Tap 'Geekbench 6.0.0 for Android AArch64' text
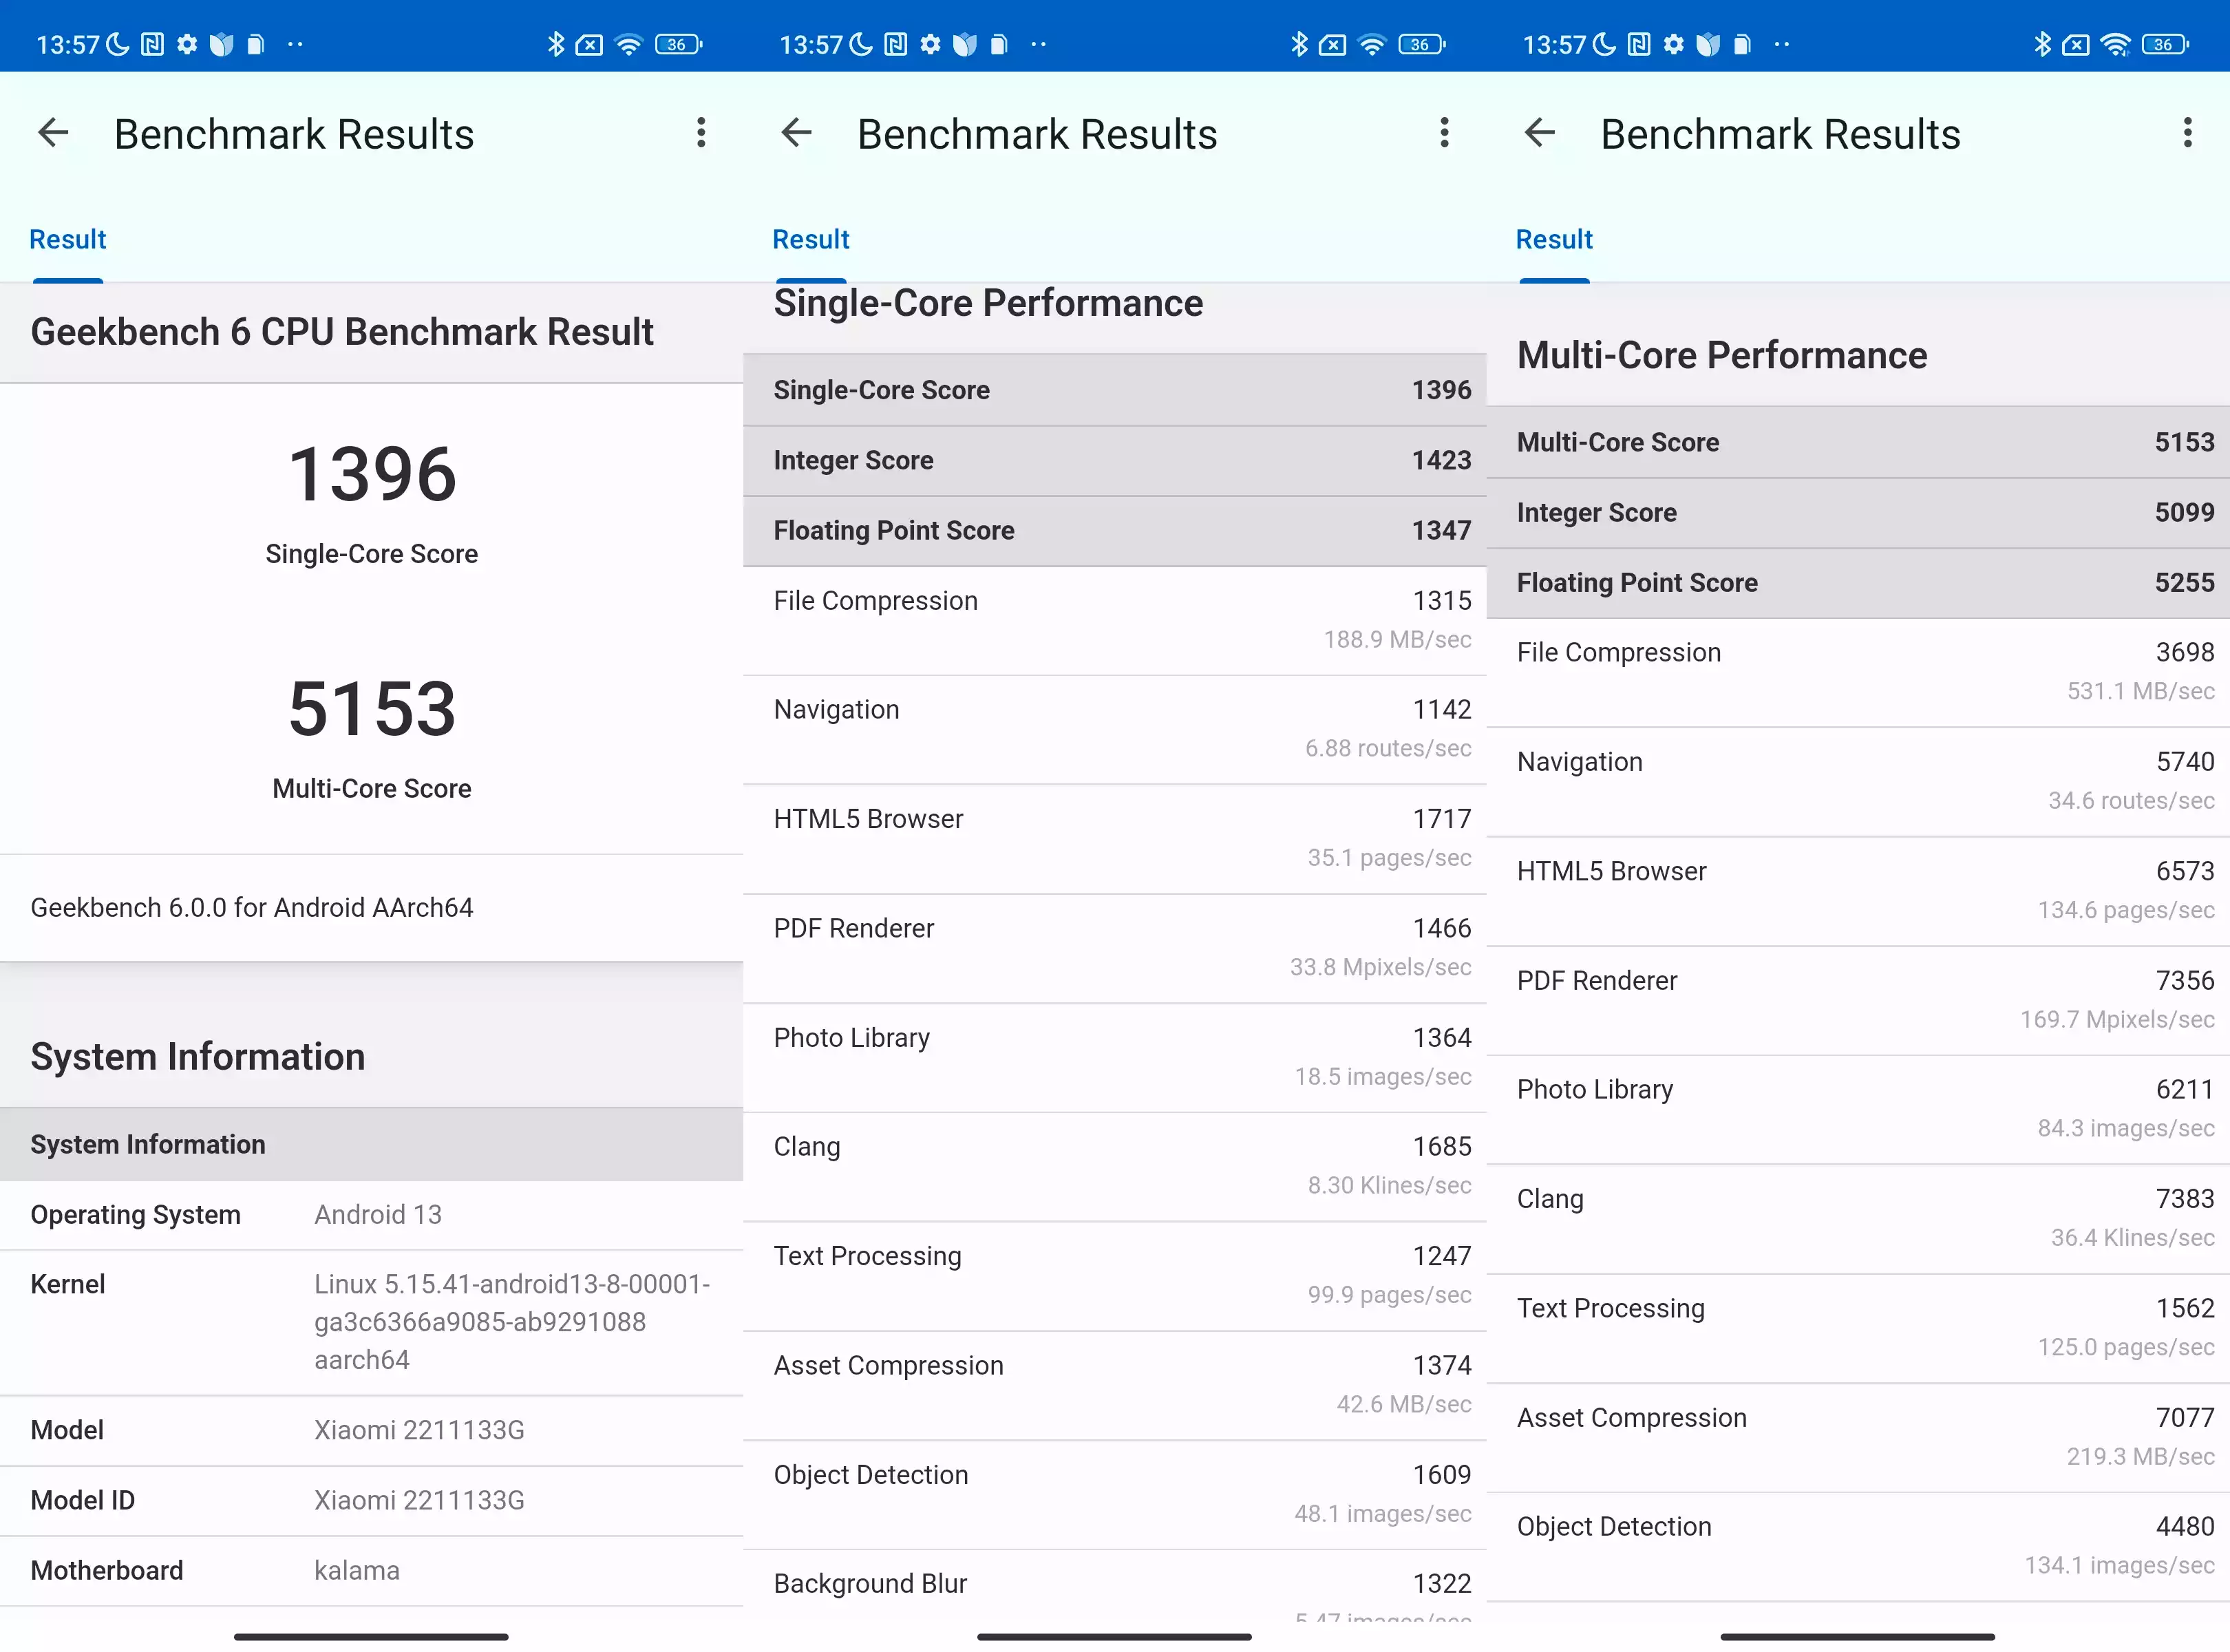Screen dimensions: 2230x1652 (x=252, y=908)
